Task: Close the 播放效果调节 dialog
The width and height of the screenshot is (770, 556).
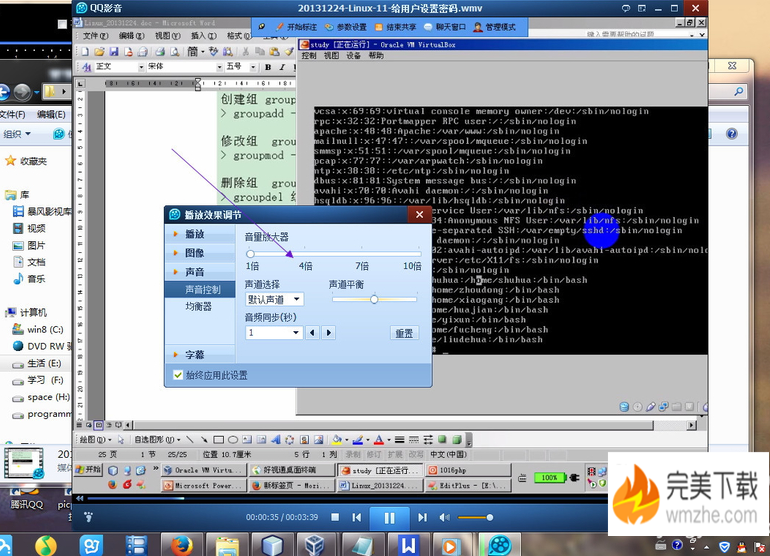Action: [x=419, y=215]
